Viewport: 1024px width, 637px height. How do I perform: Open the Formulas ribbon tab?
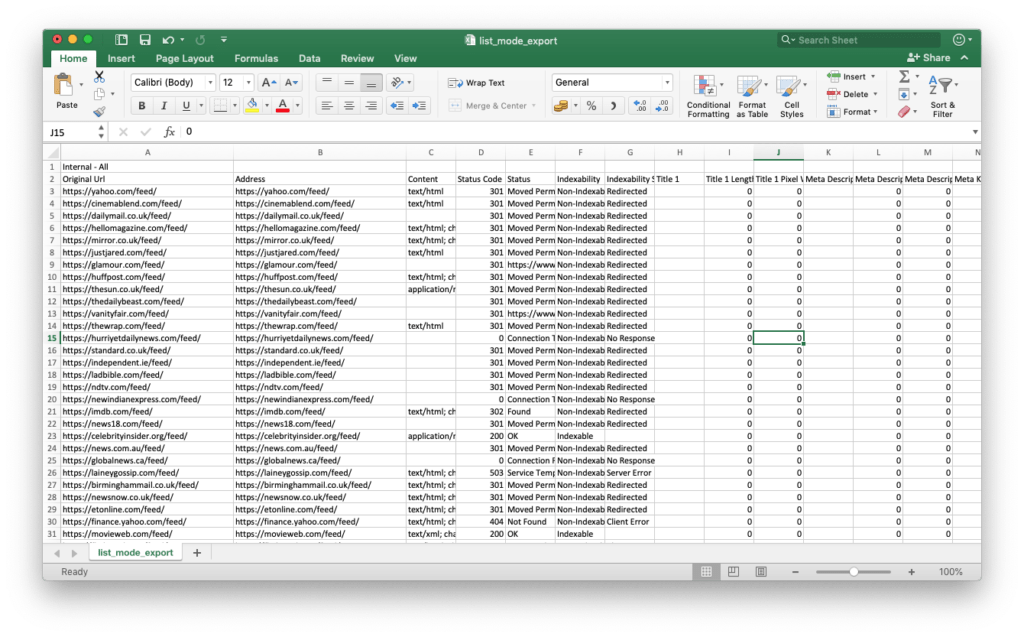256,58
